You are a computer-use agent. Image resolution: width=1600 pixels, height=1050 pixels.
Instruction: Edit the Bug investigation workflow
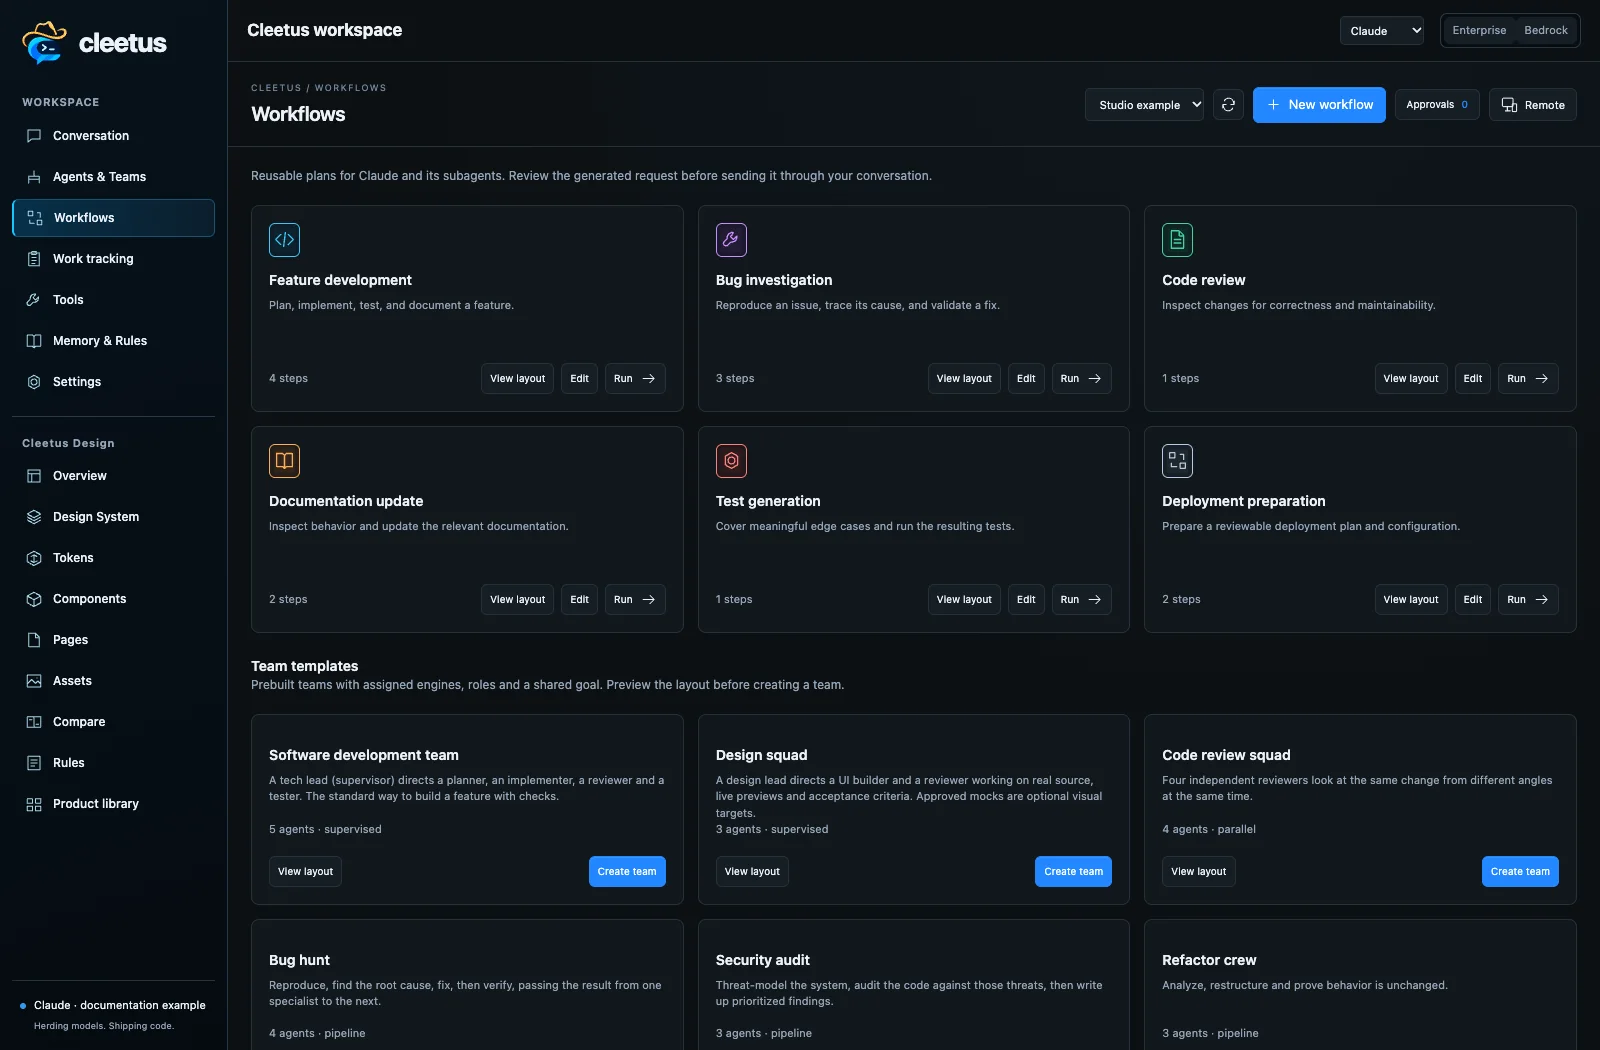click(1026, 379)
